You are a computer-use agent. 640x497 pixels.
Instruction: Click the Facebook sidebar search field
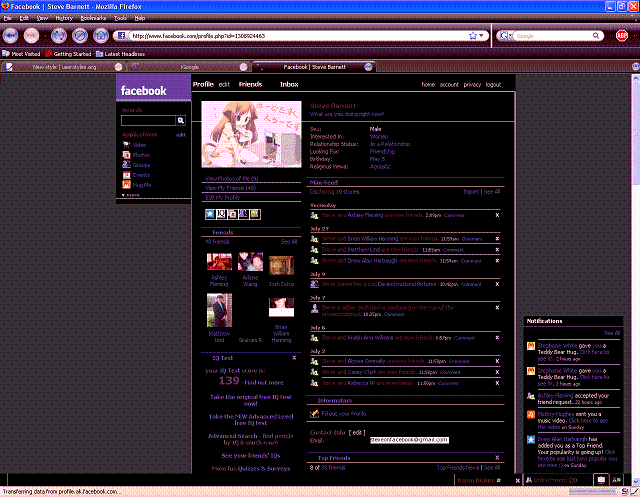tap(149, 120)
